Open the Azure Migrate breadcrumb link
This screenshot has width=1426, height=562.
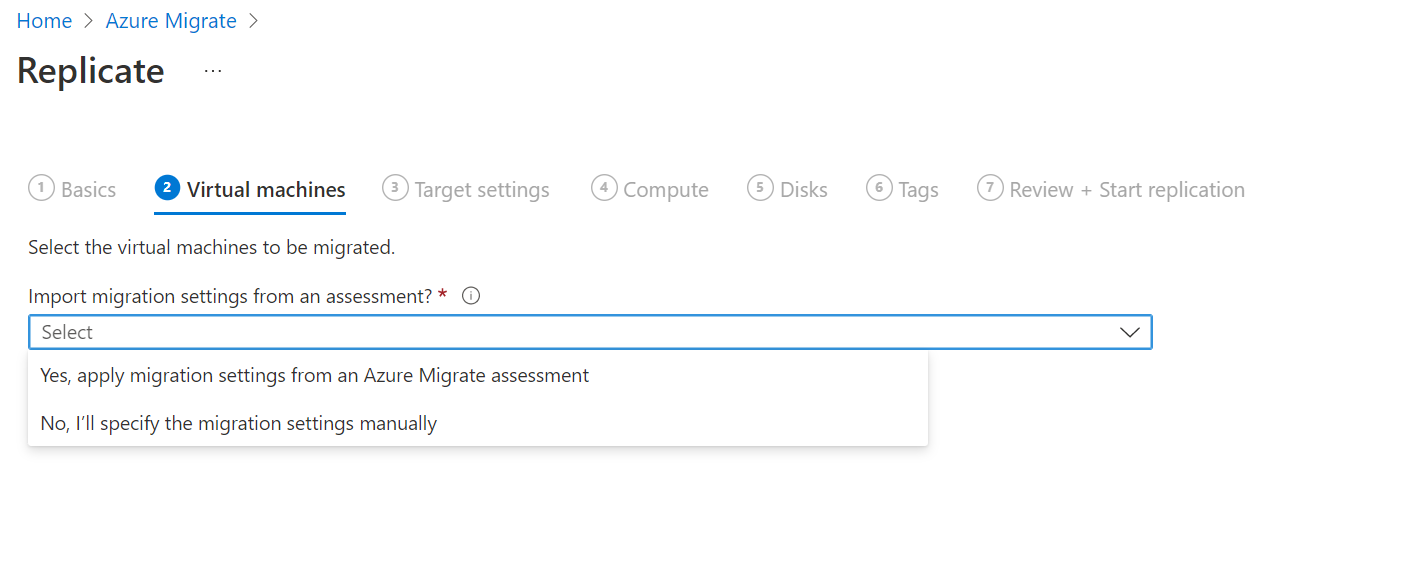pos(171,21)
